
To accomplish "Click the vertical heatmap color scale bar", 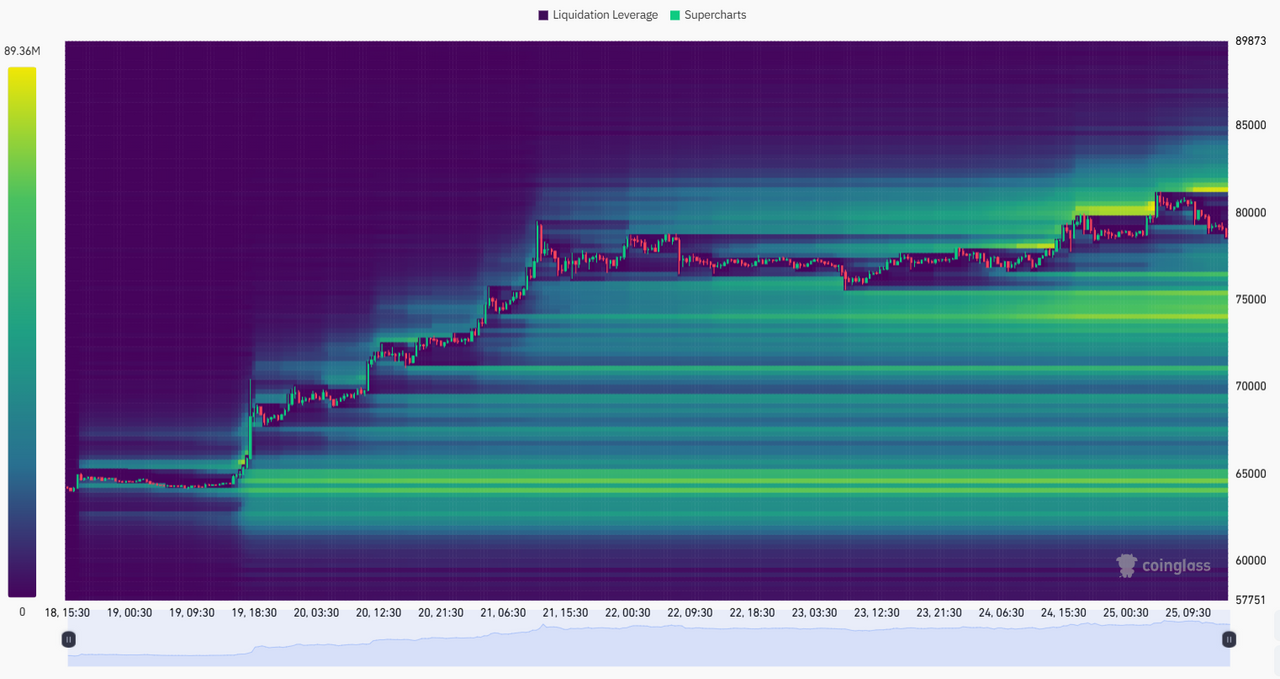I will pyautogui.click(x=22, y=332).
